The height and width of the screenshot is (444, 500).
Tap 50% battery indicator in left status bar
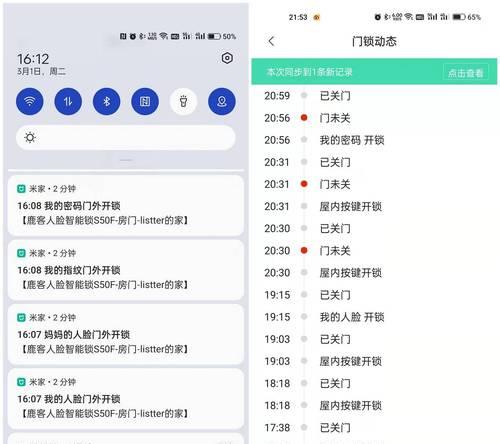(222, 36)
